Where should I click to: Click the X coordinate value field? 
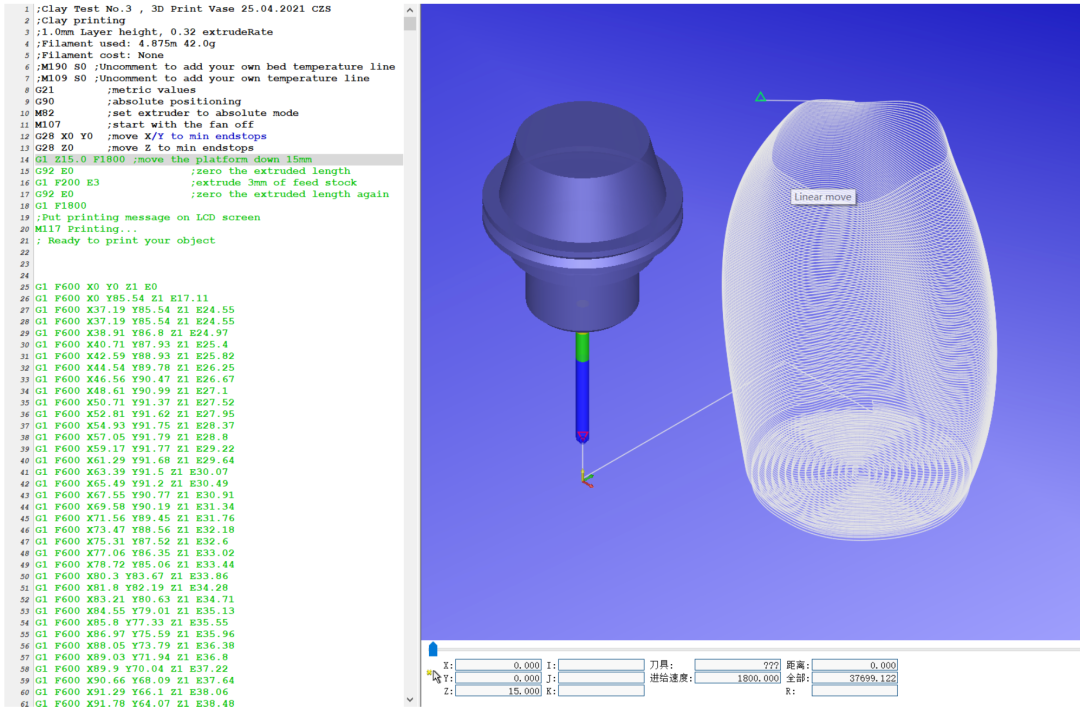[x=499, y=665]
